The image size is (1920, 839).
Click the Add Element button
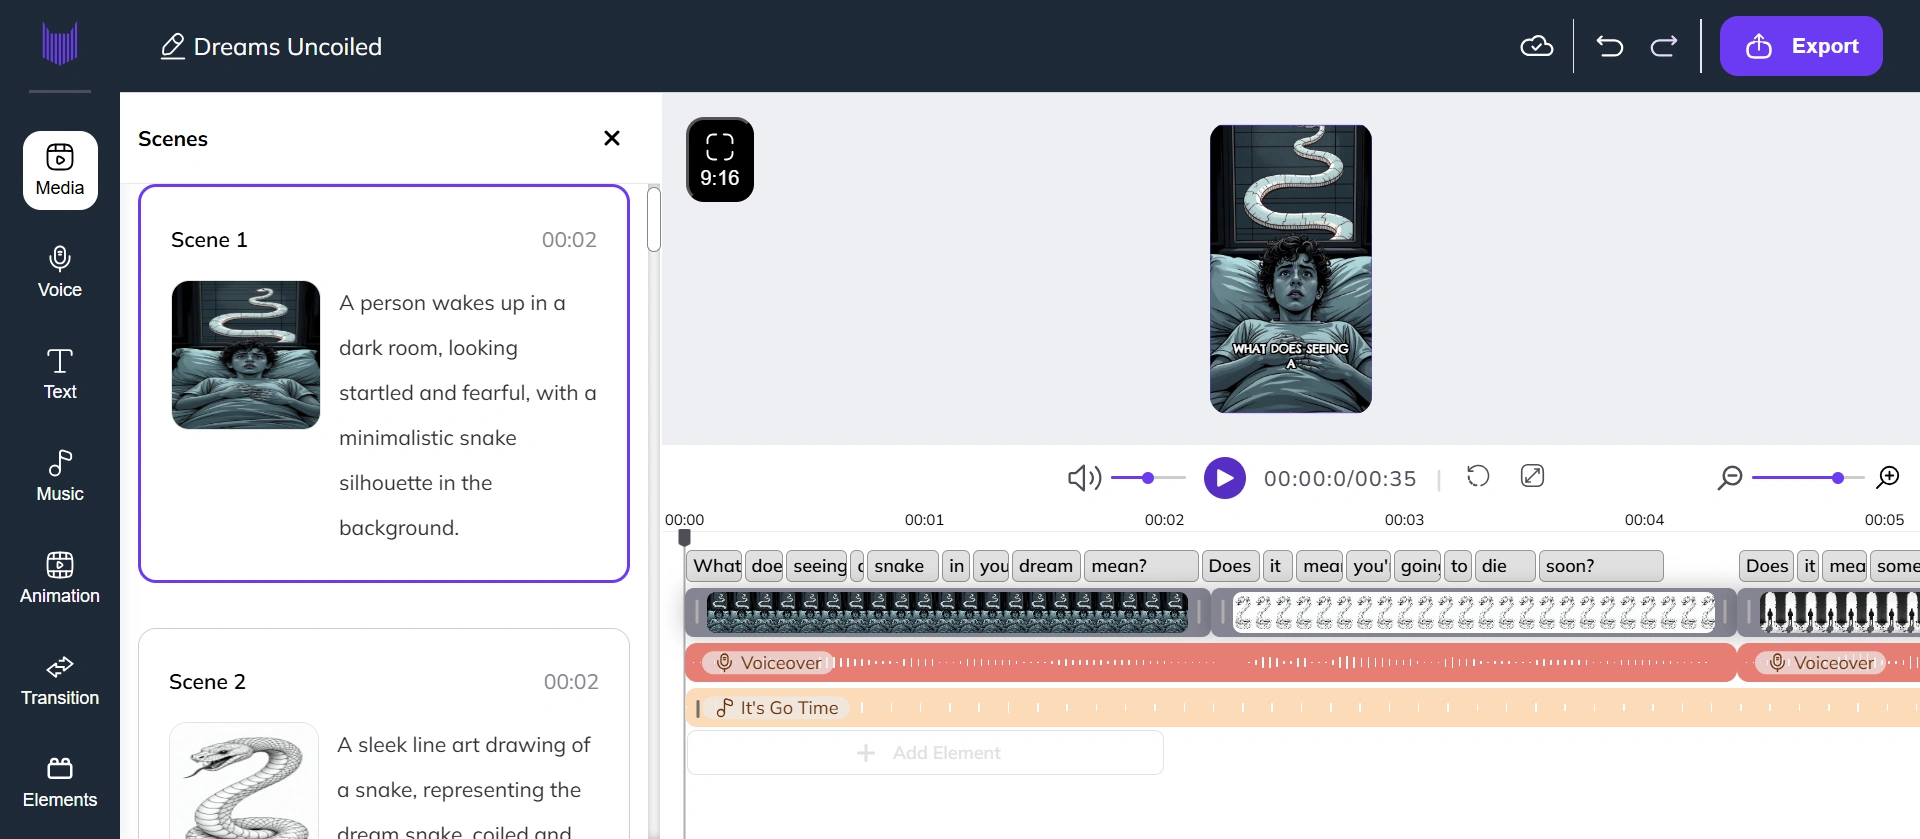pyautogui.click(x=925, y=753)
